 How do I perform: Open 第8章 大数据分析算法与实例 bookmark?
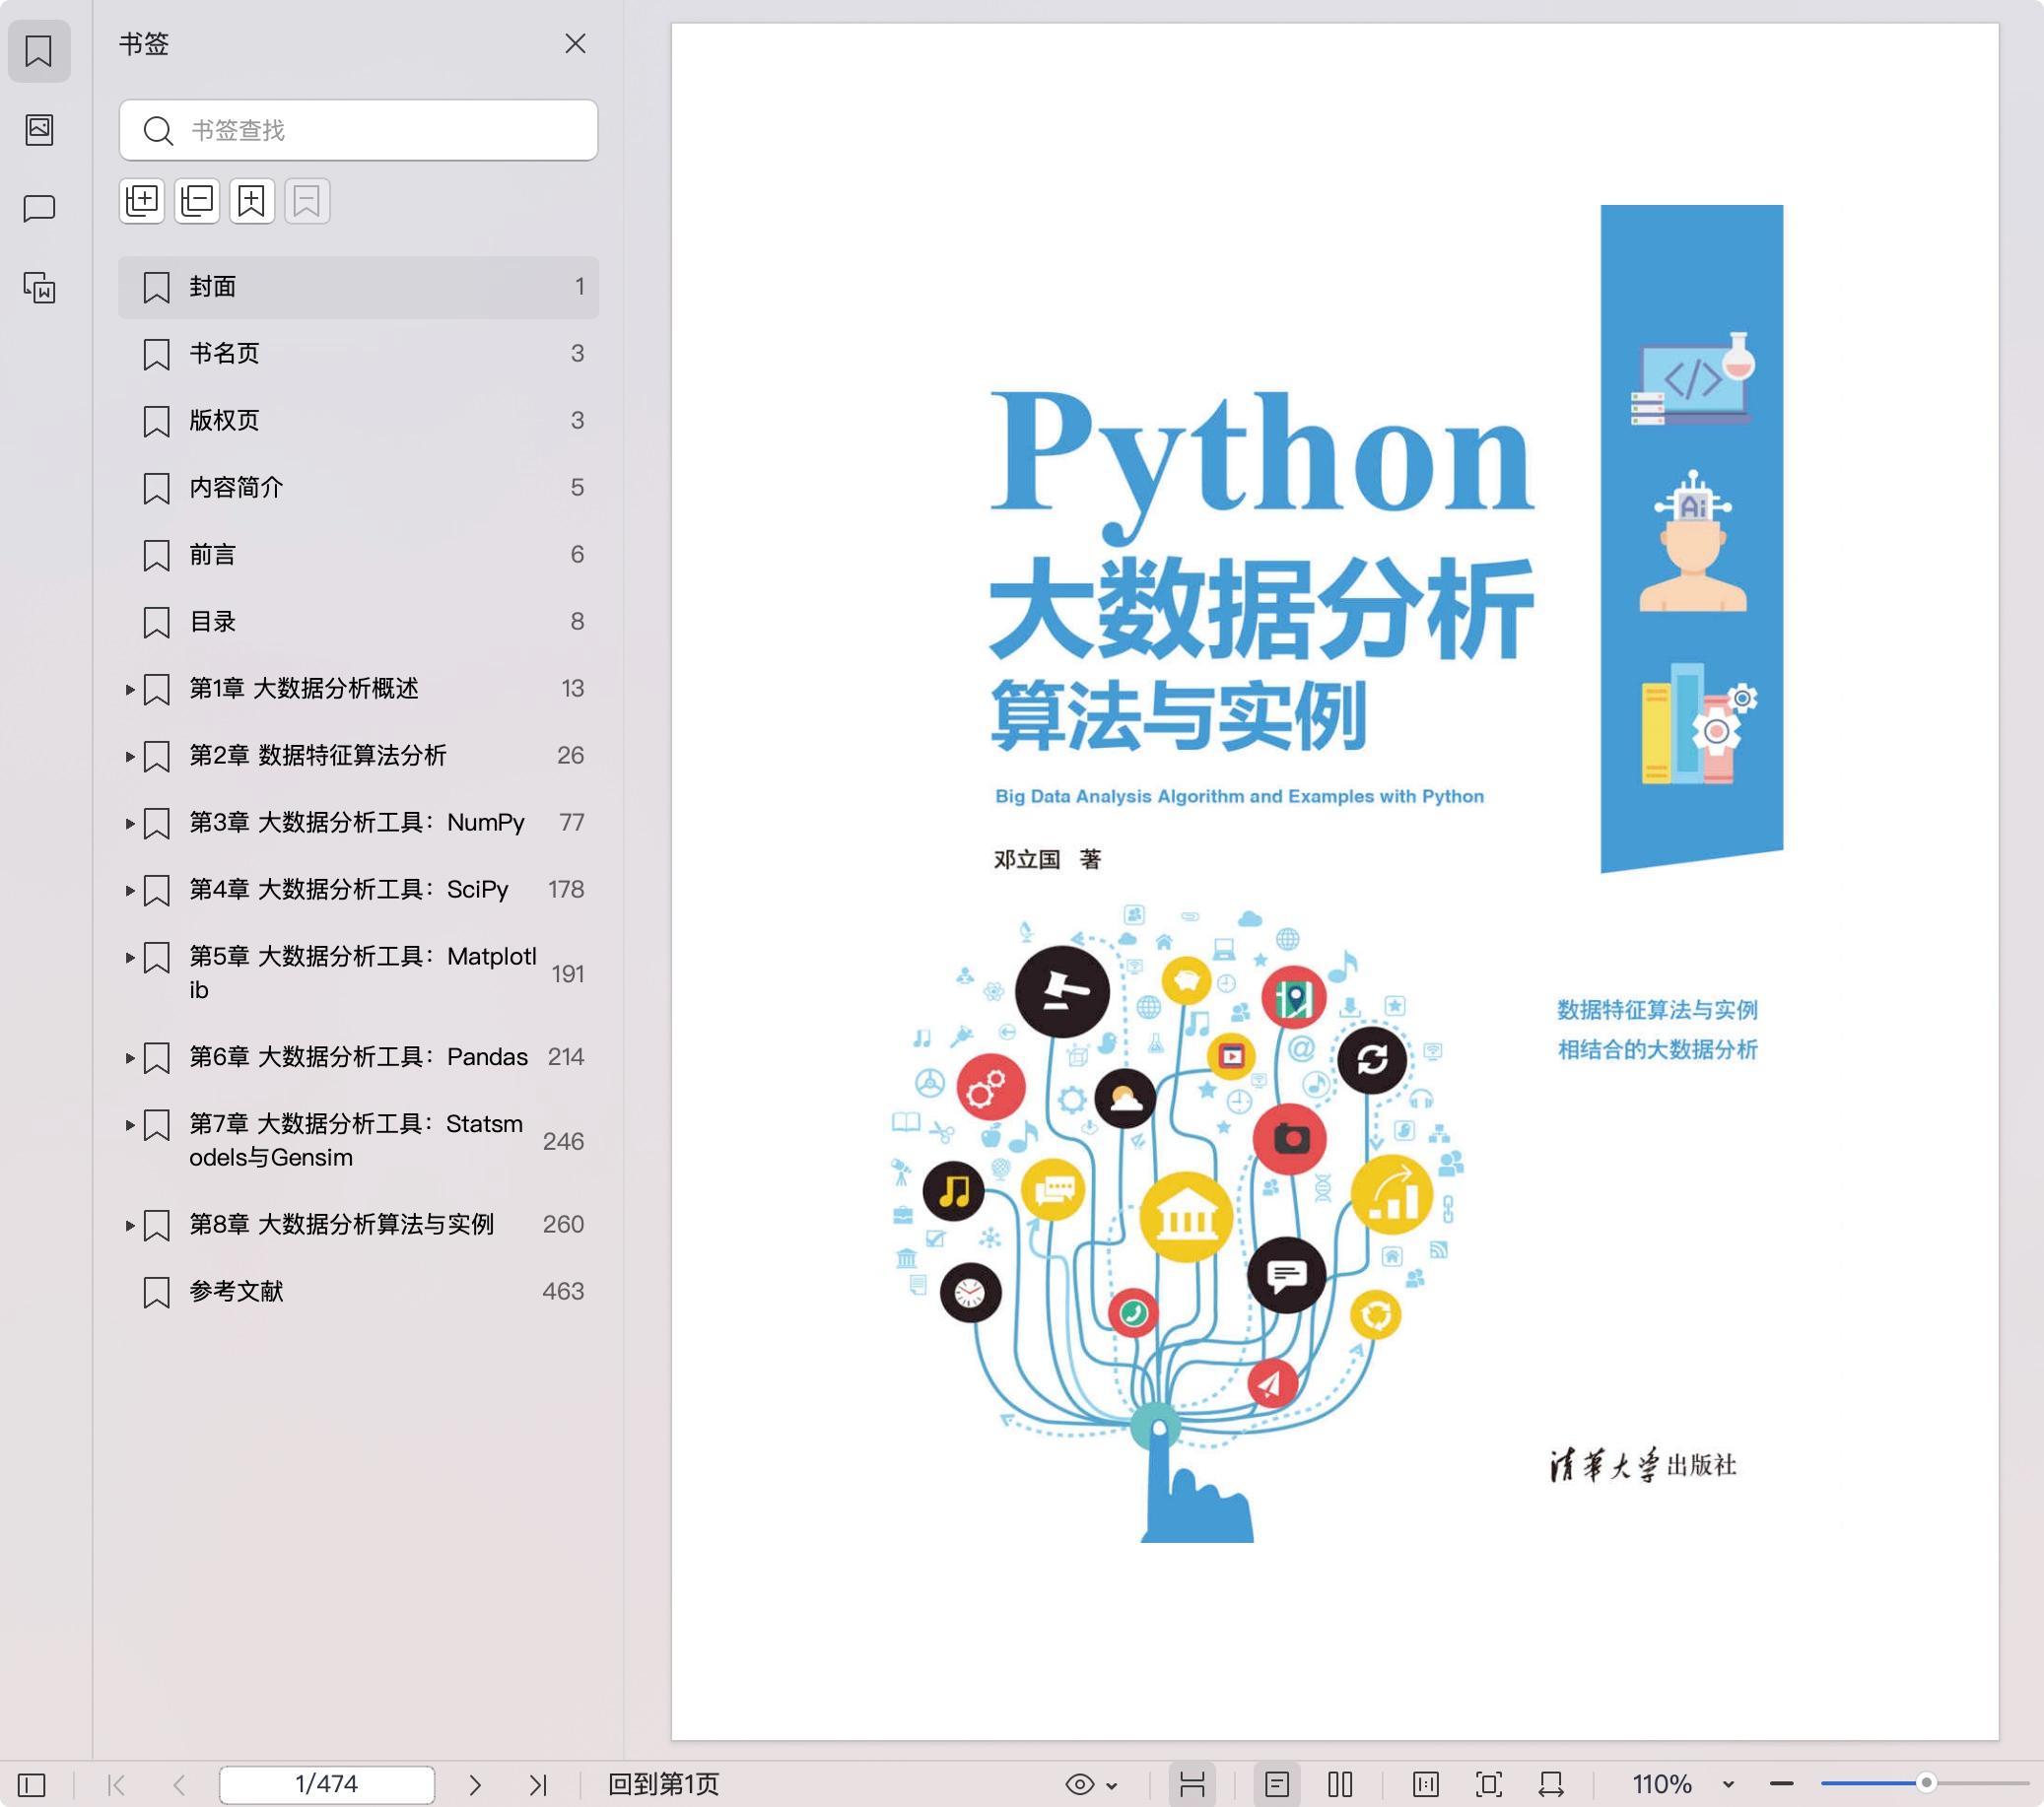point(358,1225)
